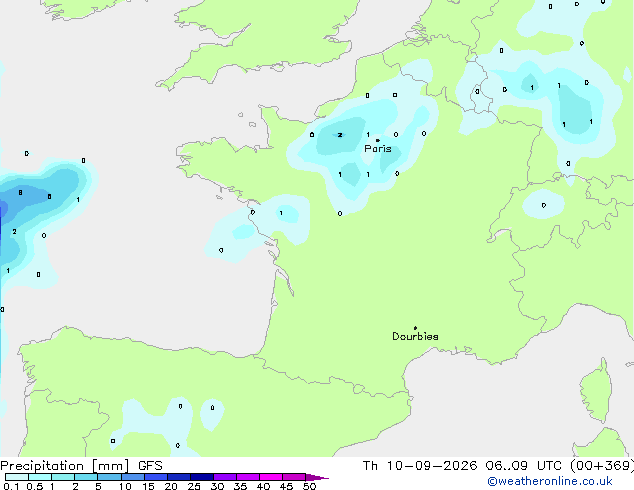Viewport: 634px width, 490px height.
Task: Select the 30–35 mm legend swatch
Action: [x=225, y=477]
